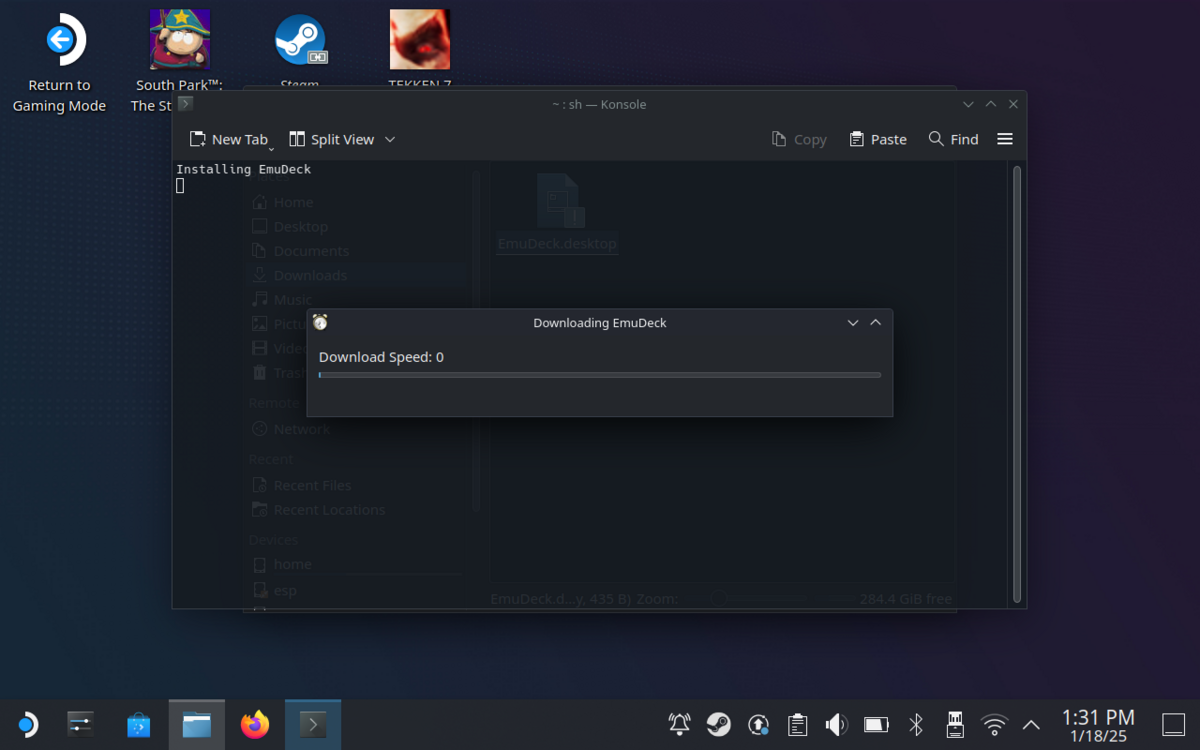Click 'Download Speed: 0' label
The height and width of the screenshot is (750, 1200).
click(381, 357)
